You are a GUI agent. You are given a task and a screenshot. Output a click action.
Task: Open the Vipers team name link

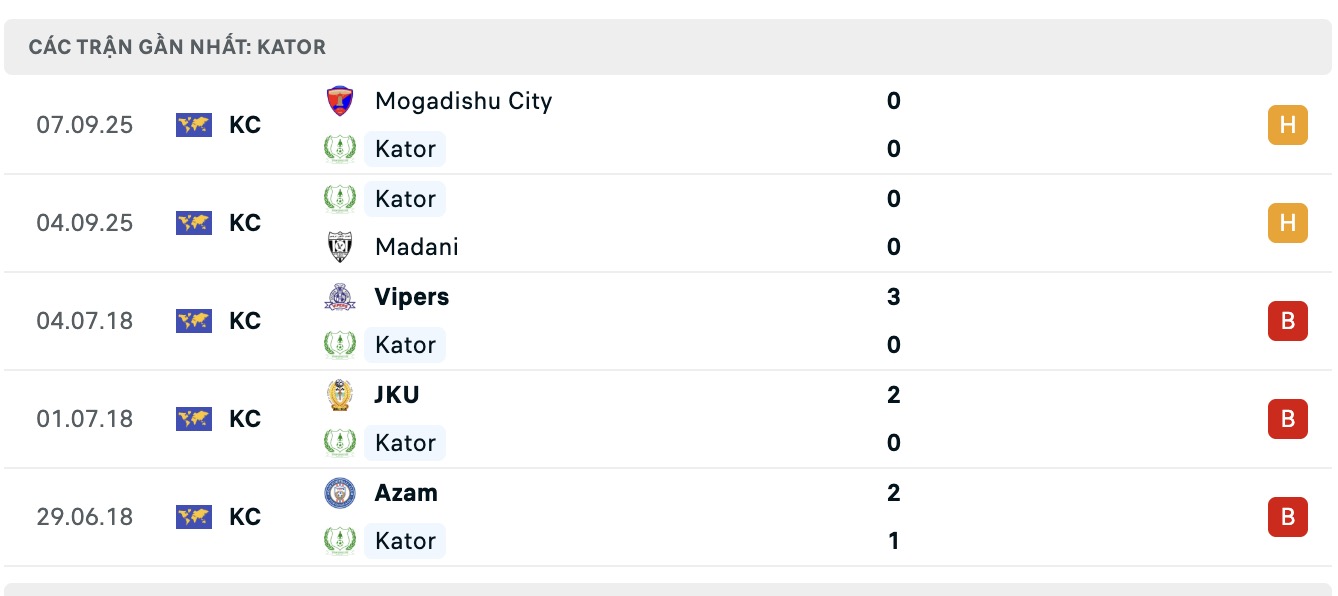[411, 296]
